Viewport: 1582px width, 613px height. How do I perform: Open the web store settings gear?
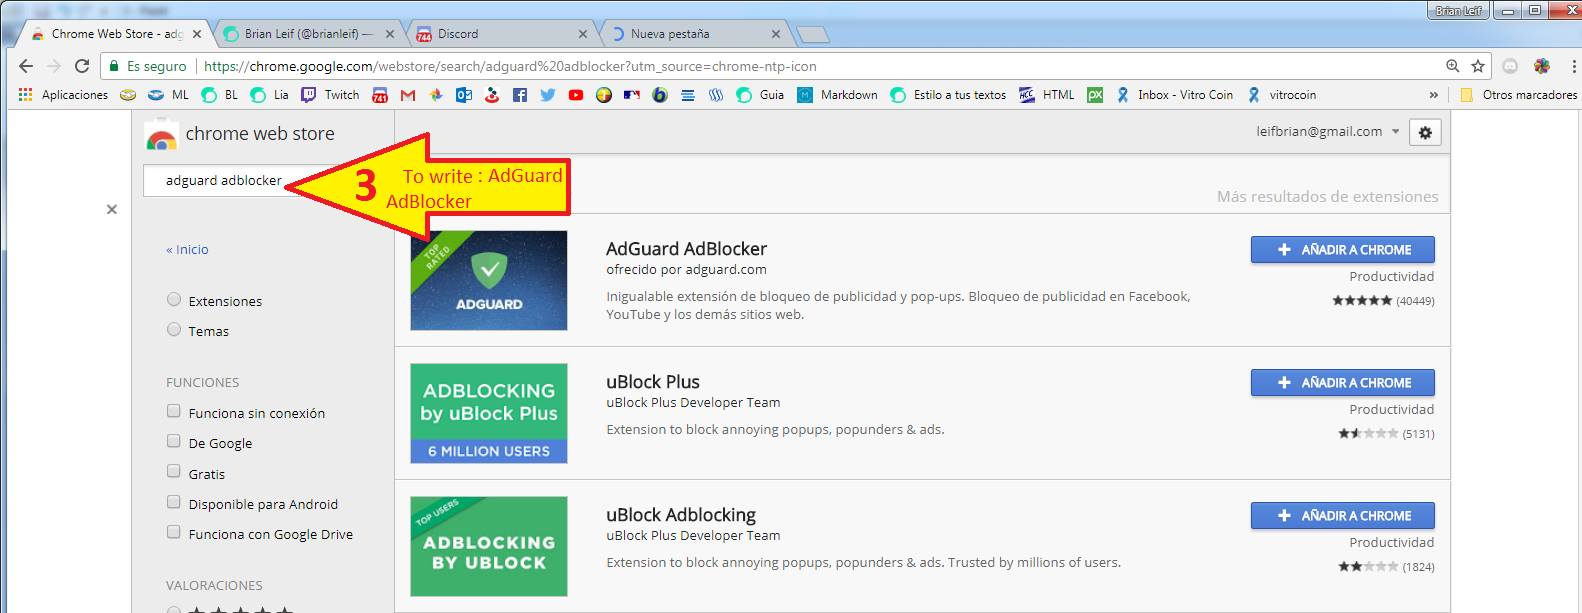point(1425,132)
